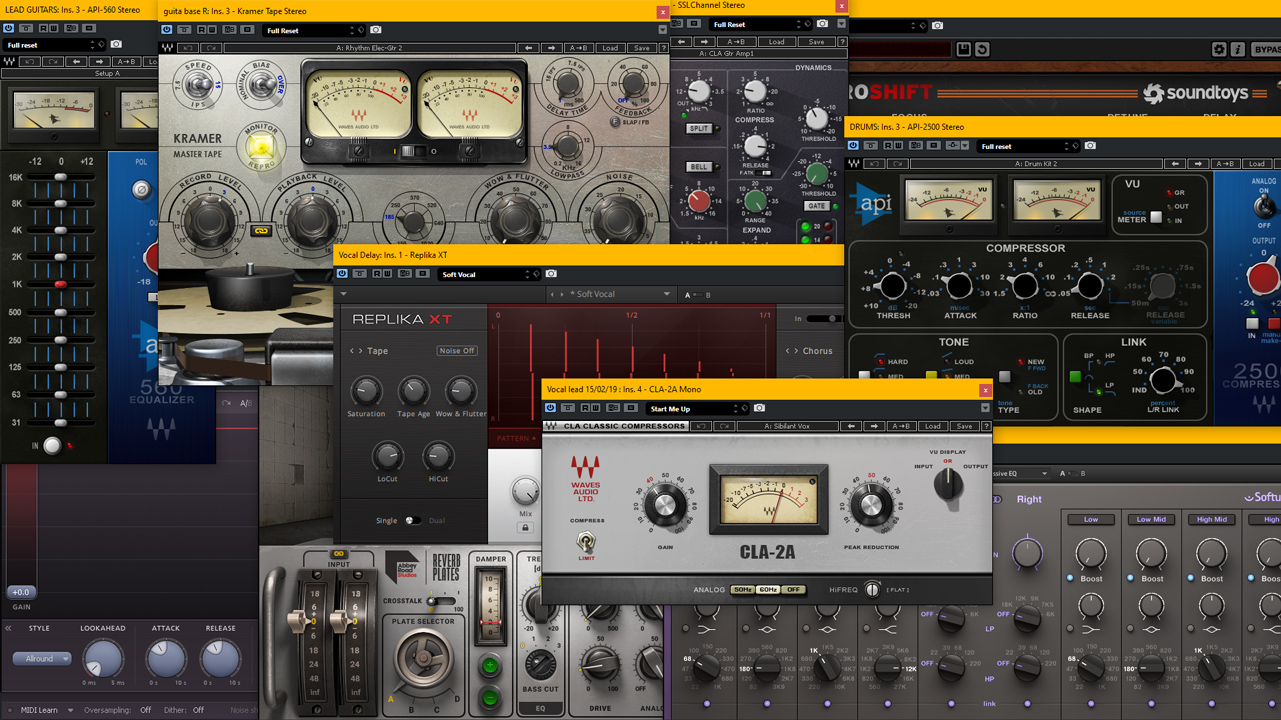
Task: Click redo arrow in CLA-2A Waves toolbar
Action: click(722, 426)
